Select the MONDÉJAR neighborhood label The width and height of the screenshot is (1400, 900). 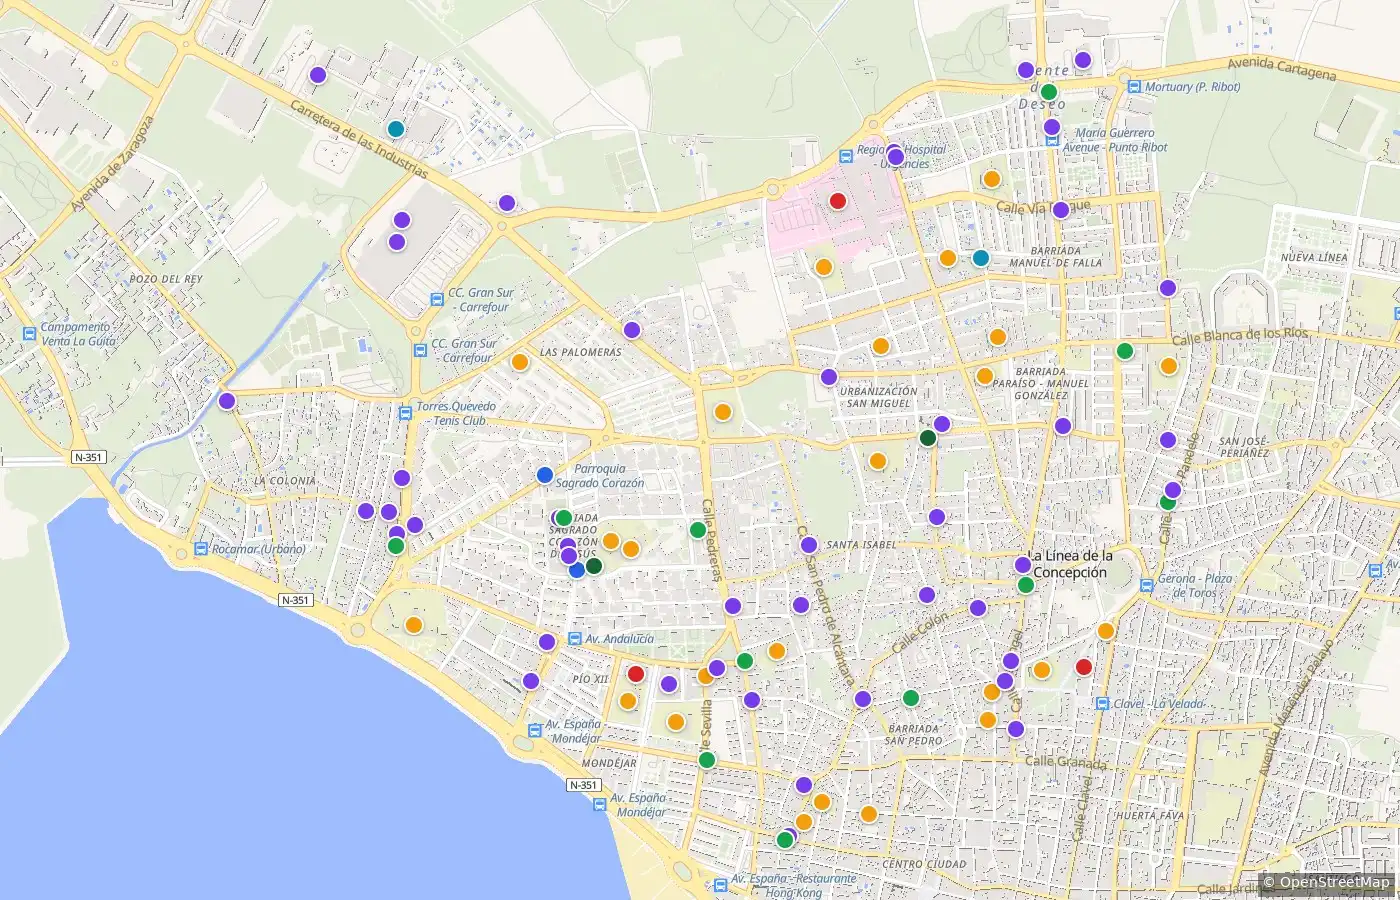(x=609, y=763)
